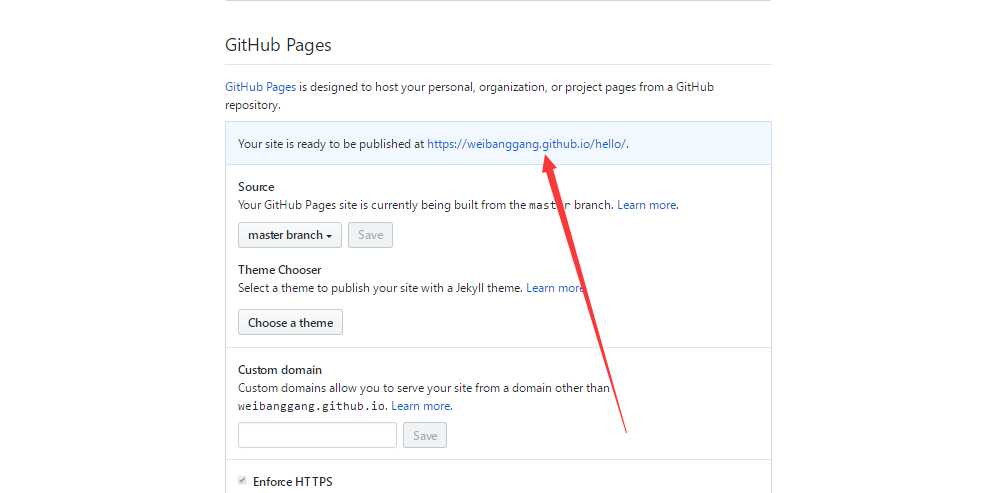987x493 pixels.
Task: Open the weibanggang.github.io/hello site link
Action: (x=526, y=144)
